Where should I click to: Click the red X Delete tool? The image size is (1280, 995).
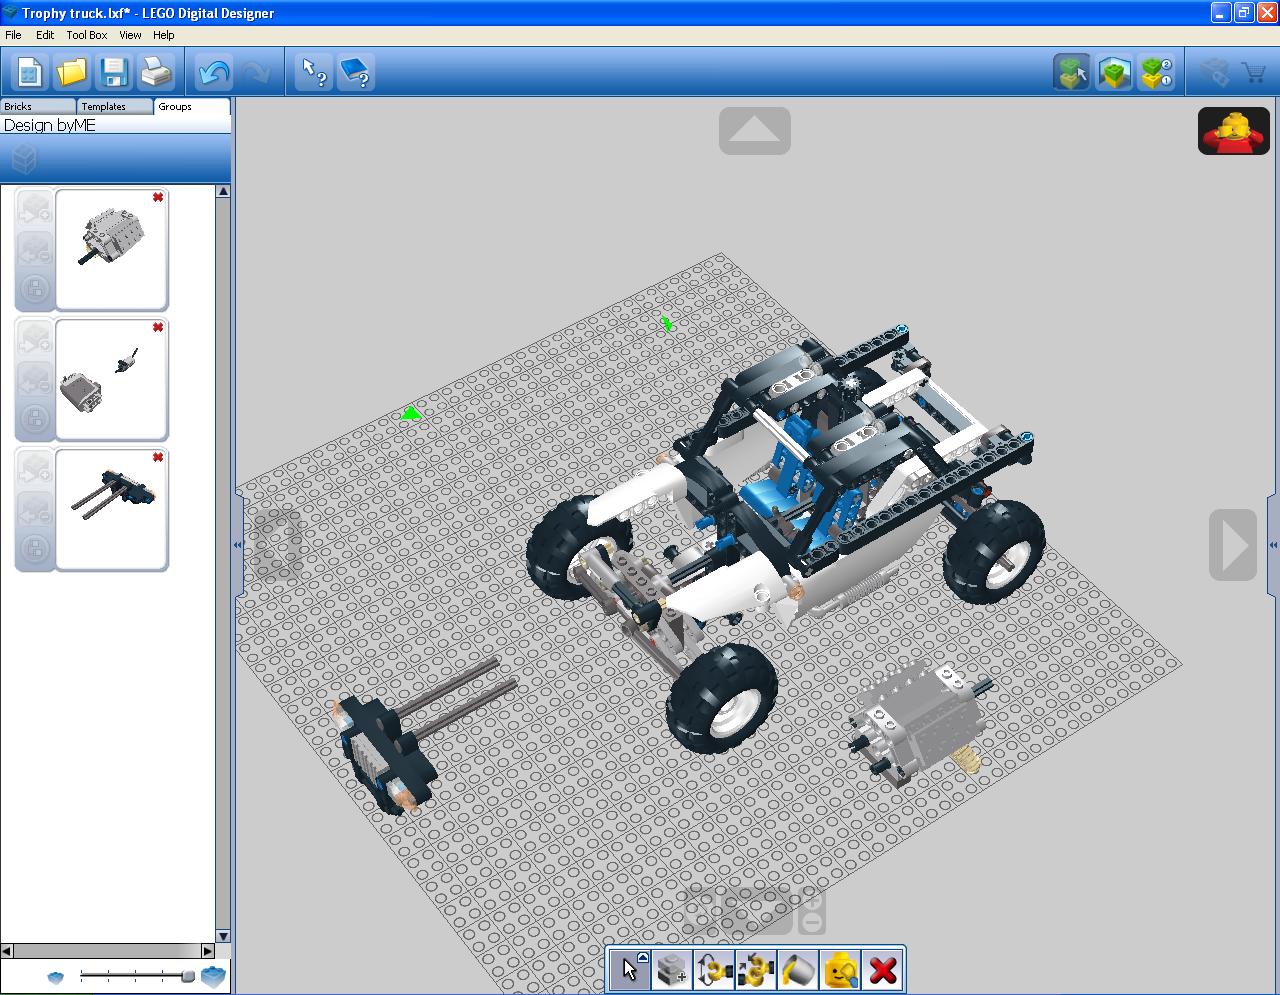tap(882, 970)
